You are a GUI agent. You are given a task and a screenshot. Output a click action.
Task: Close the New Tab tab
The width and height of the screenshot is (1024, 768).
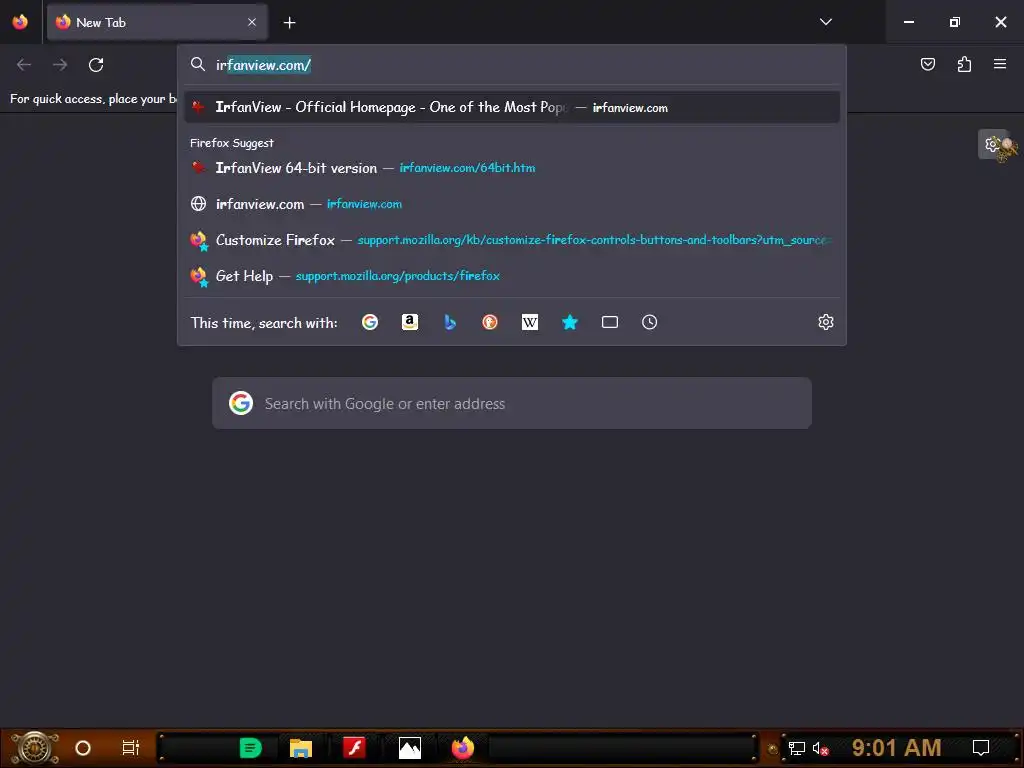tap(252, 22)
